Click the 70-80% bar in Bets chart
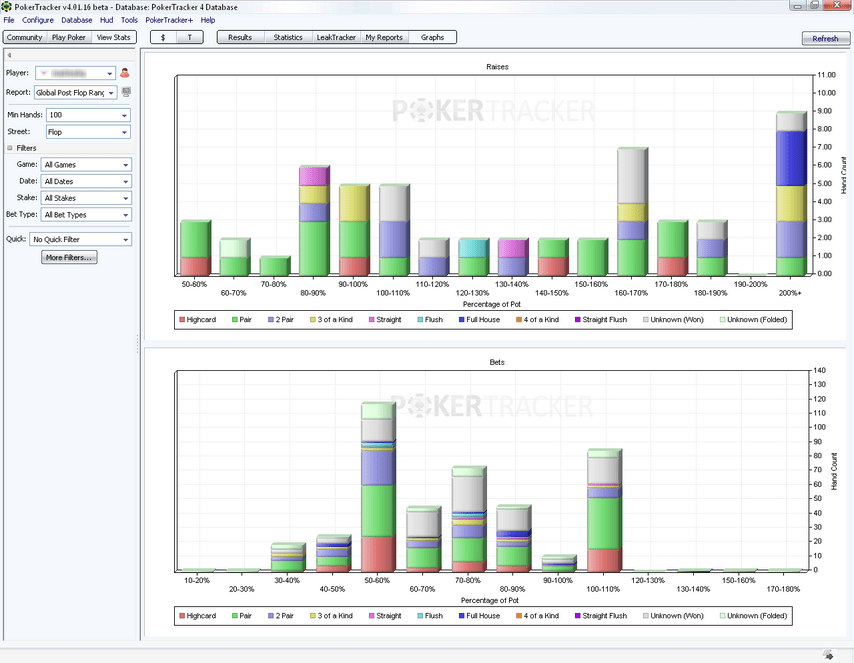Image resolution: width=854 pixels, height=663 pixels. (469, 519)
